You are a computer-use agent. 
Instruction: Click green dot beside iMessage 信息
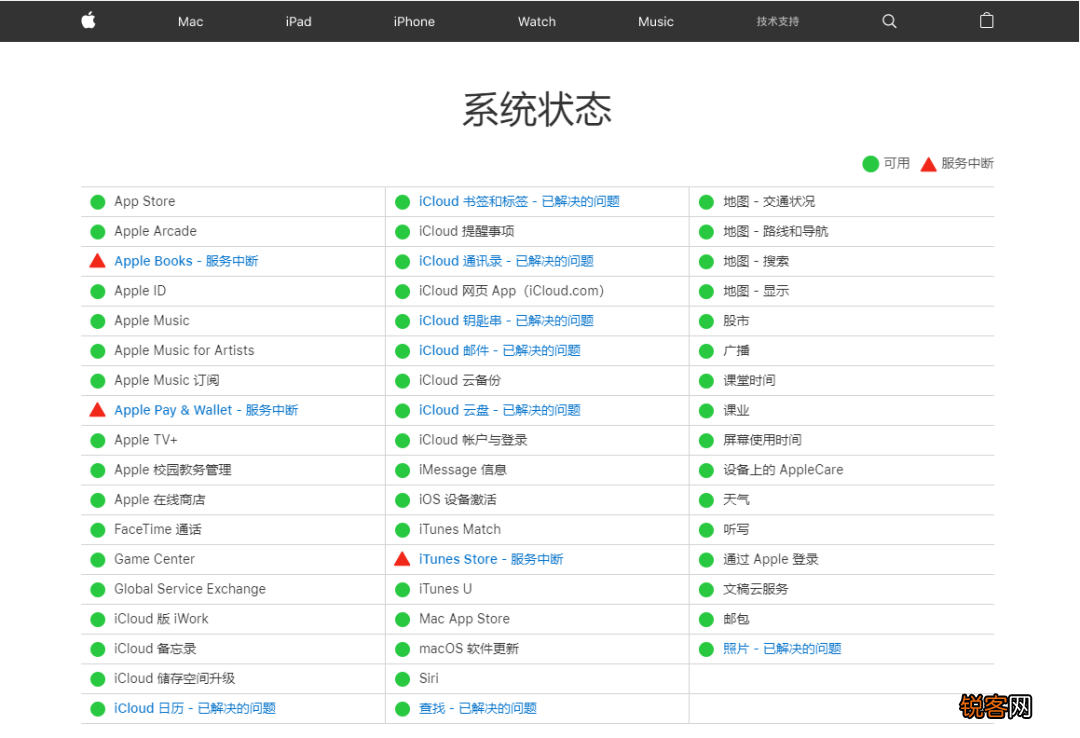coord(402,470)
